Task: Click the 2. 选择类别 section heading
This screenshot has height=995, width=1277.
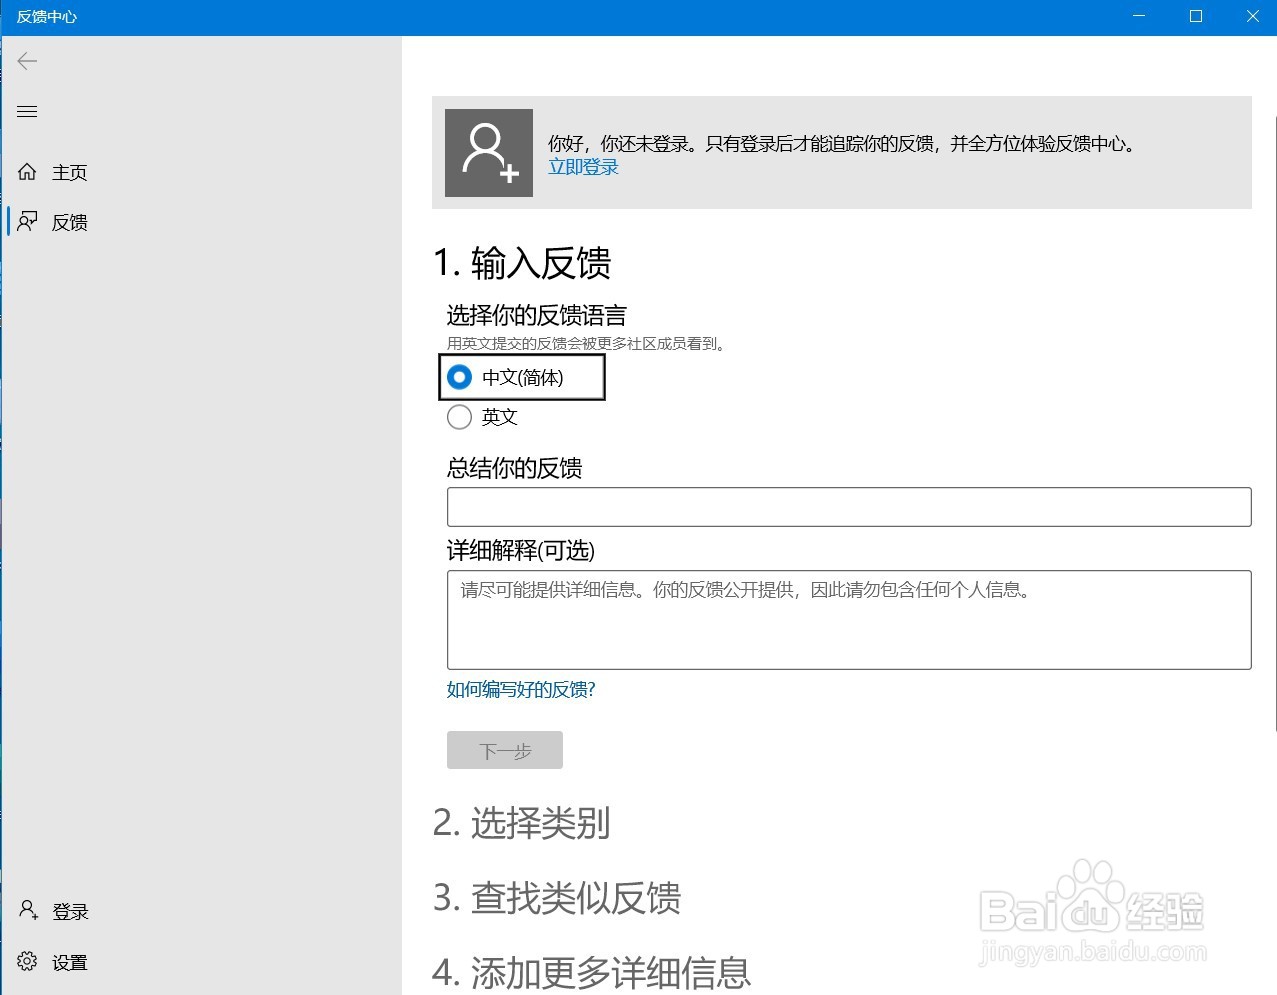Action: 521,824
